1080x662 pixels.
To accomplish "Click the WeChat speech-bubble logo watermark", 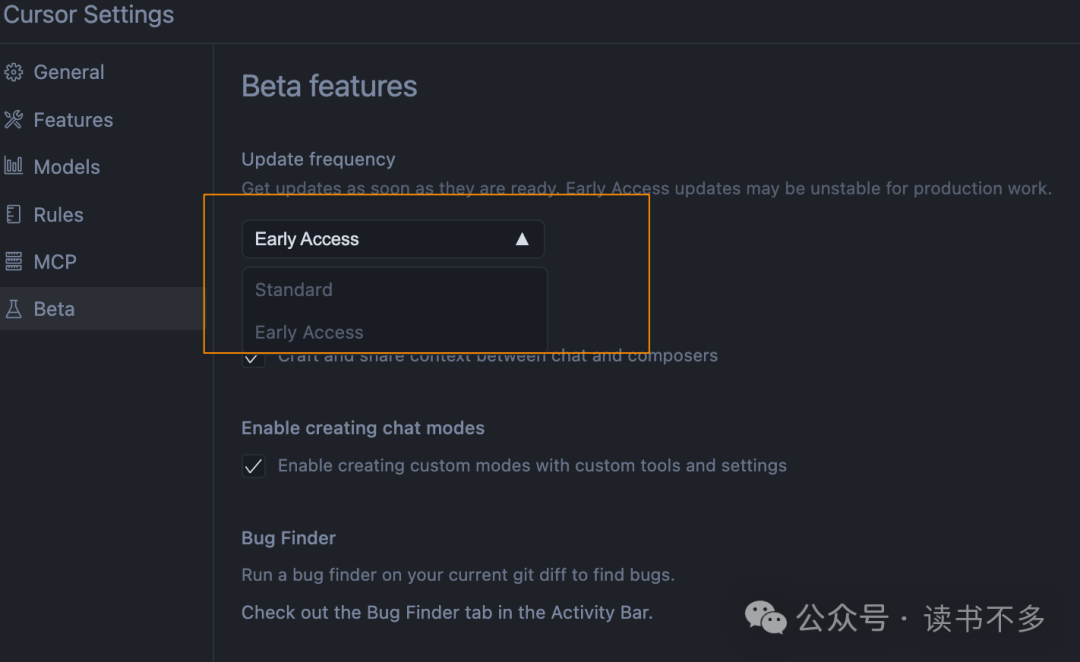I will click(x=764, y=618).
